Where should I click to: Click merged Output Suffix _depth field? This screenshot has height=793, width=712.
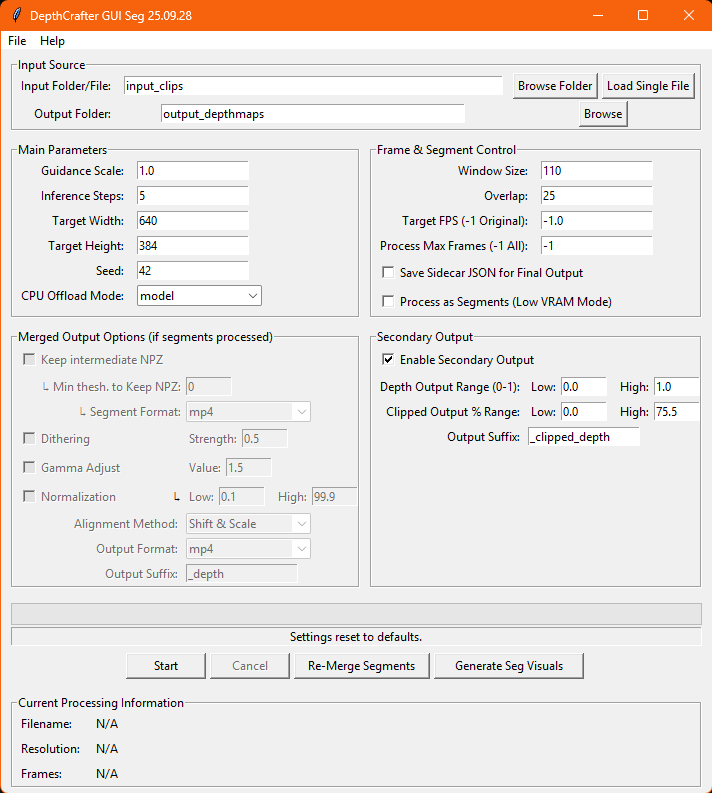pos(242,574)
